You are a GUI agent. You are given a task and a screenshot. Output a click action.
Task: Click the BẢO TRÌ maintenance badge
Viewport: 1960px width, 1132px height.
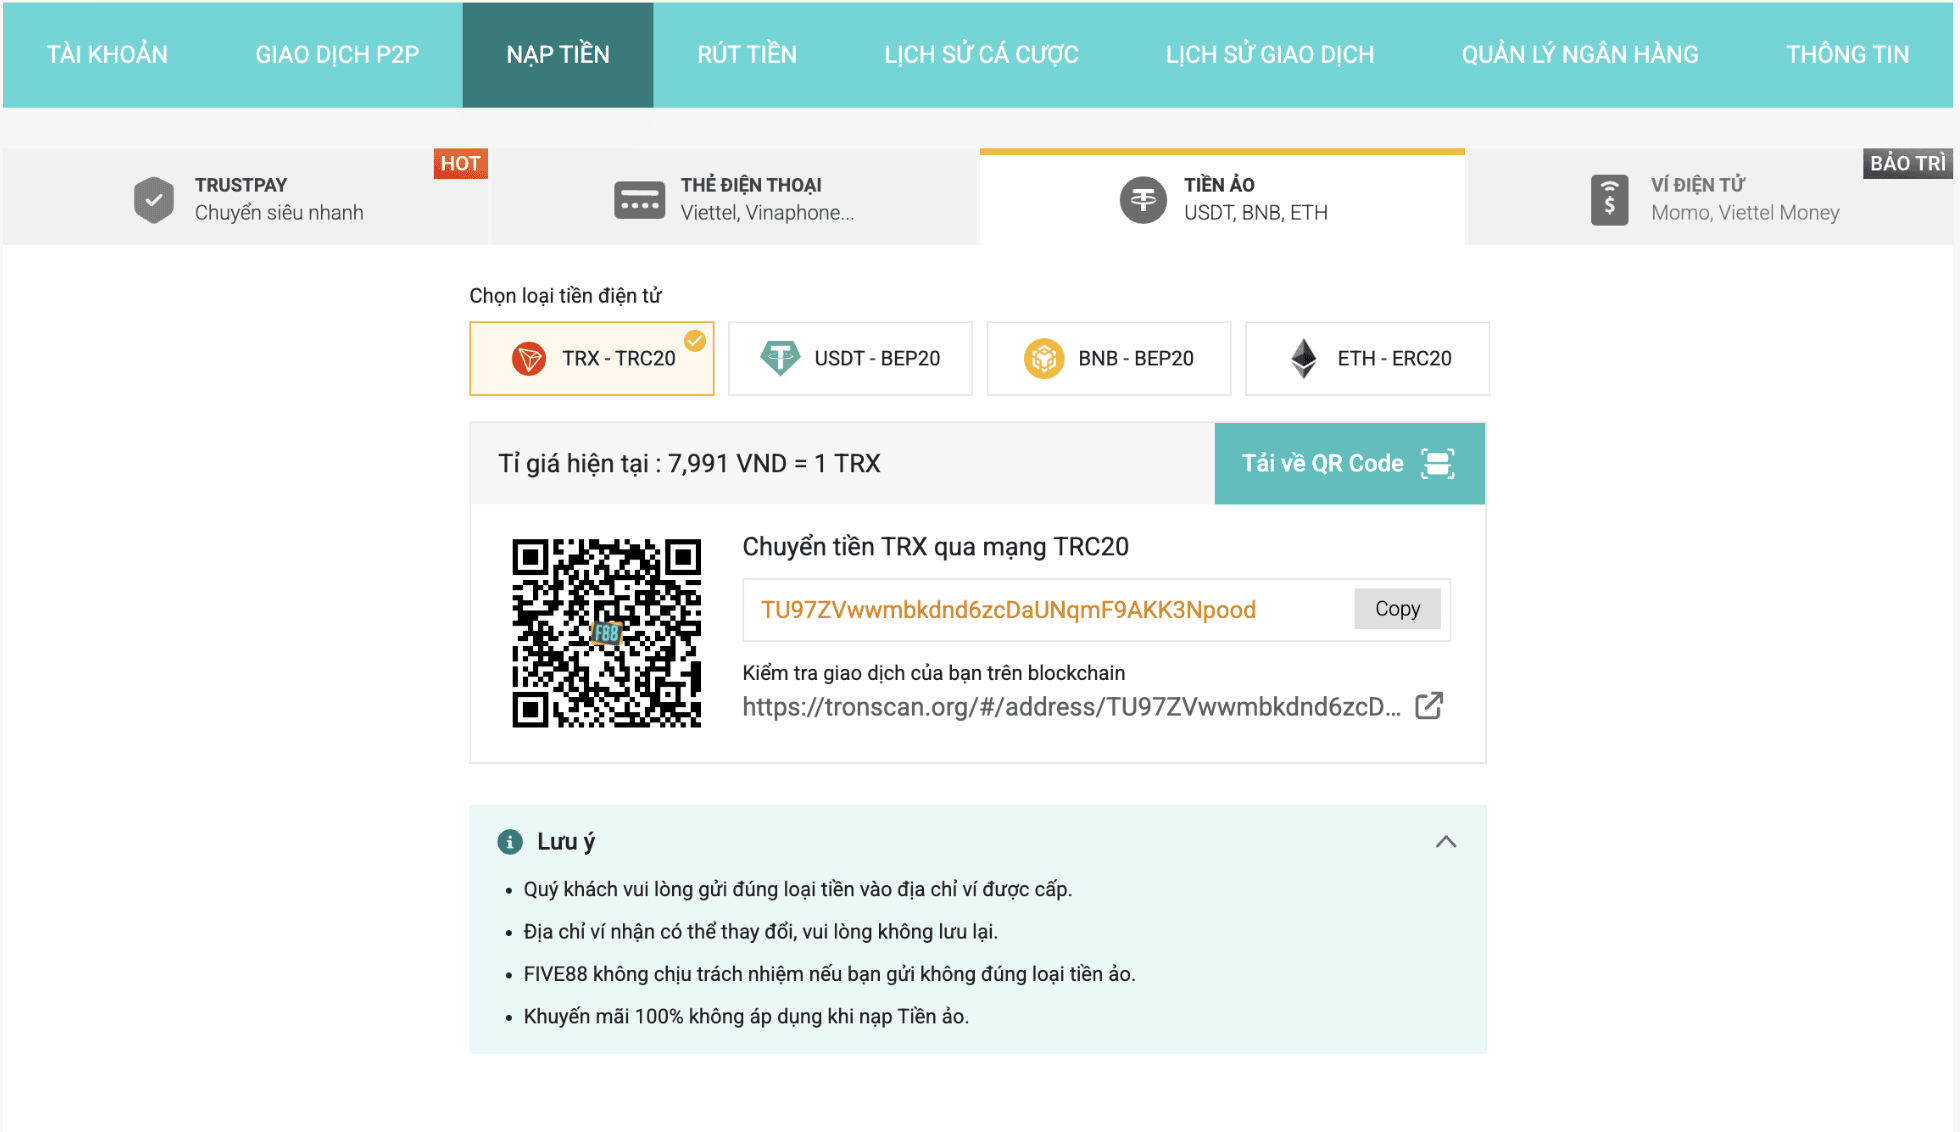click(1907, 164)
